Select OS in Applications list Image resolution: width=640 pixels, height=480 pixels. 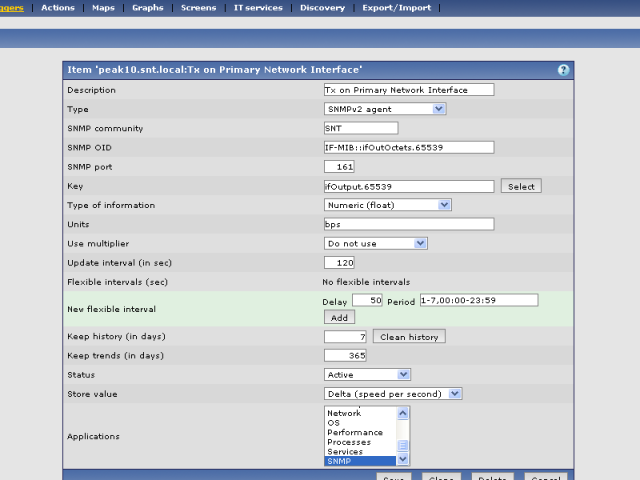click(x=361, y=423)
